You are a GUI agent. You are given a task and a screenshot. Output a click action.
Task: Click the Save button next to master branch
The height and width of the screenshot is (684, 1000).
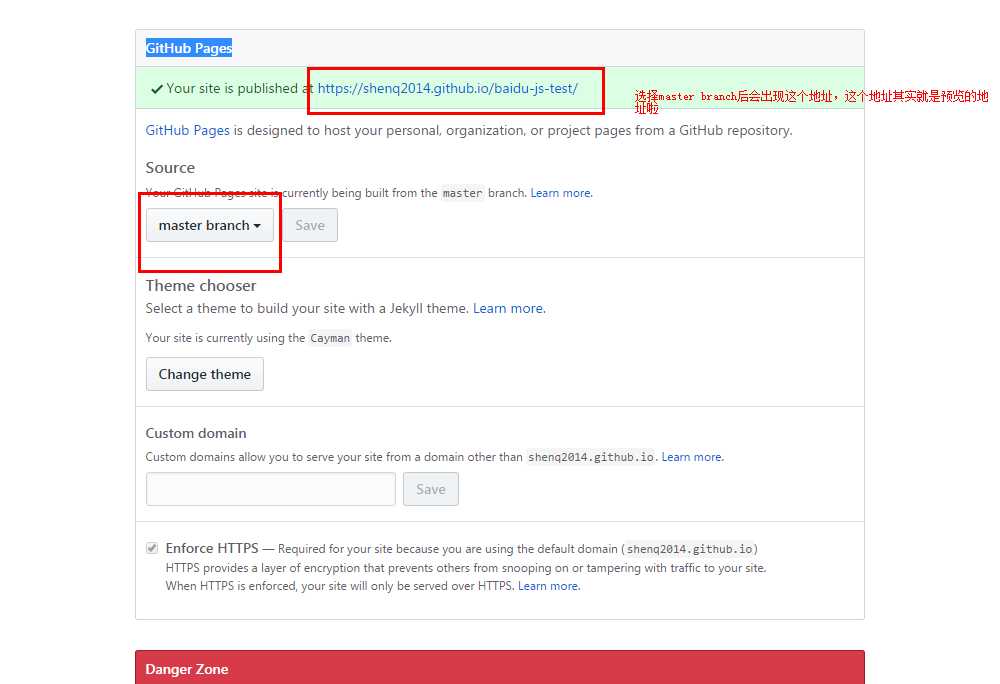click(x=310, y=226)
